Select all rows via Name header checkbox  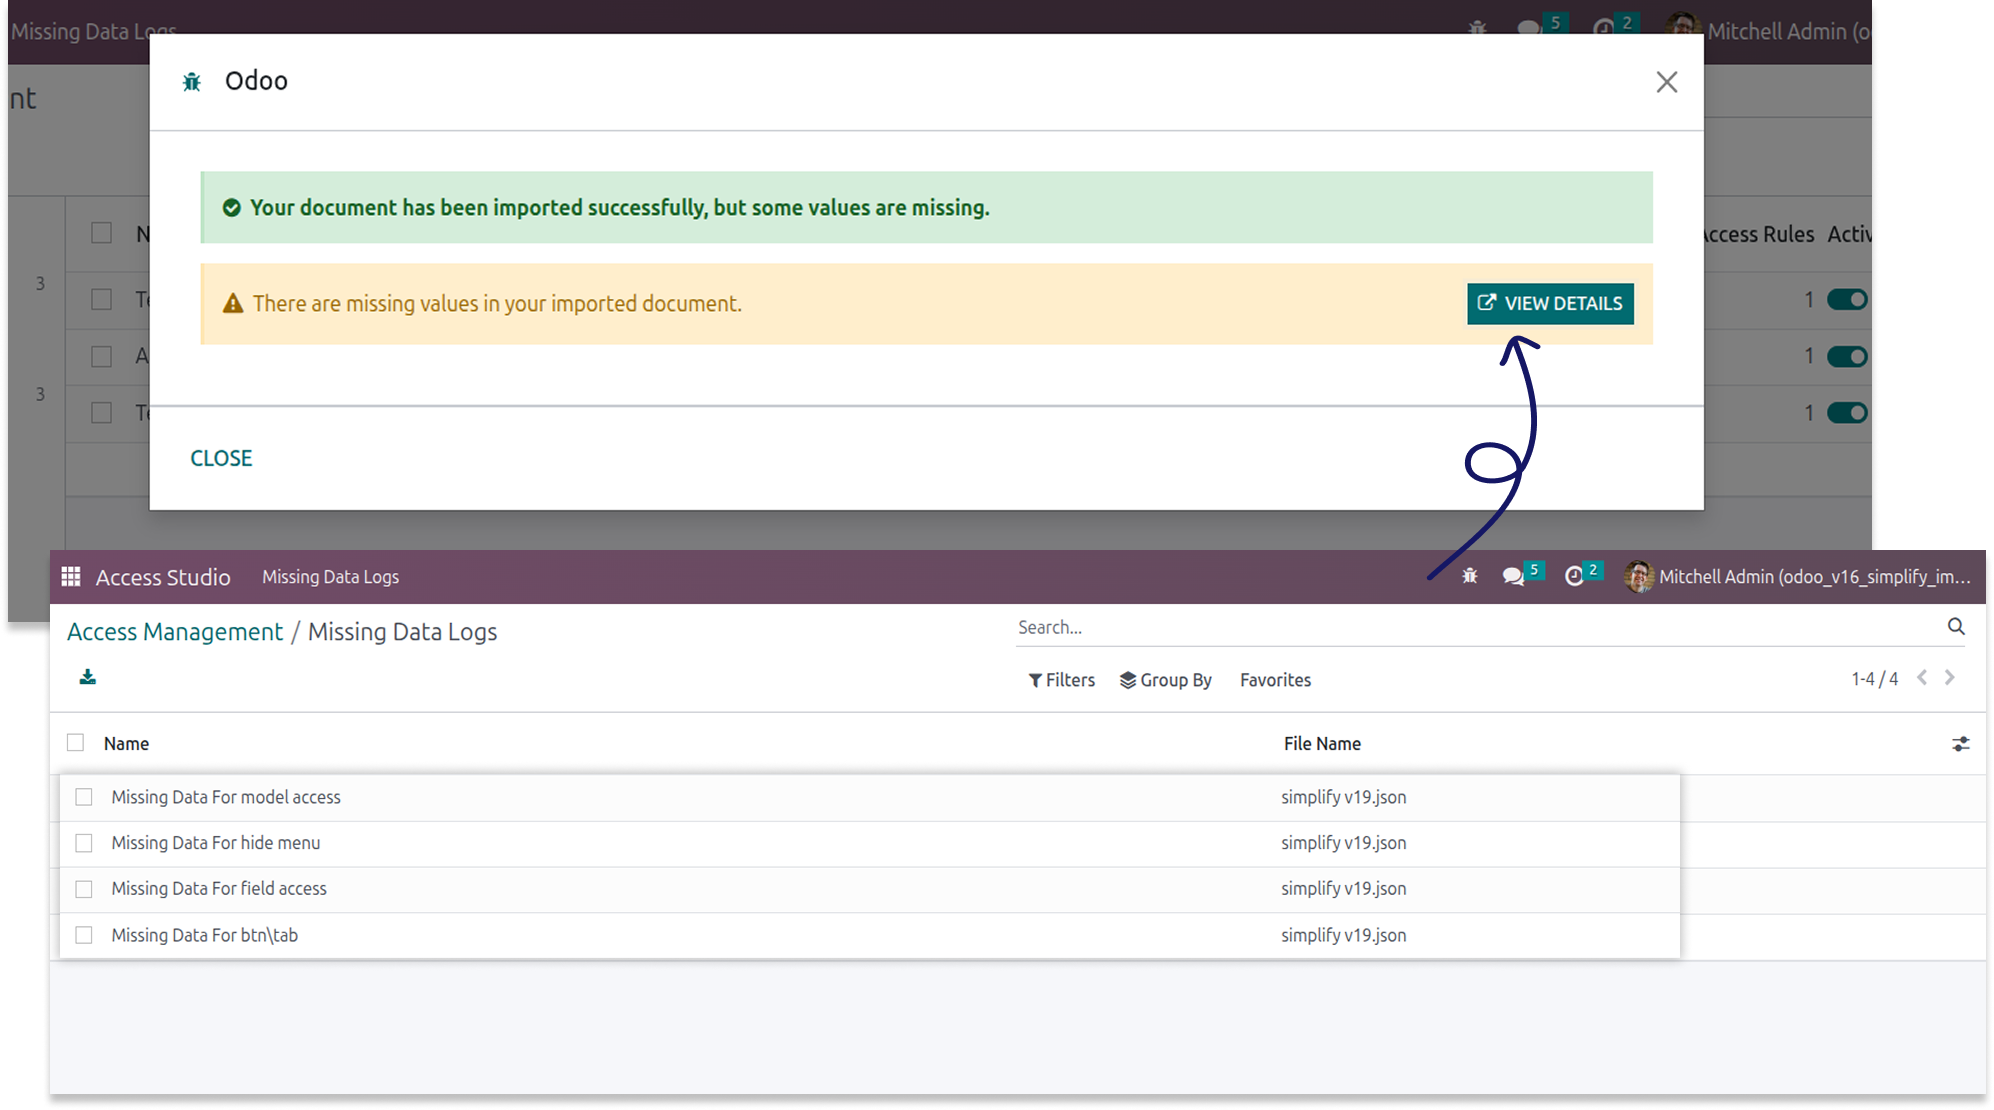point(76,743)
